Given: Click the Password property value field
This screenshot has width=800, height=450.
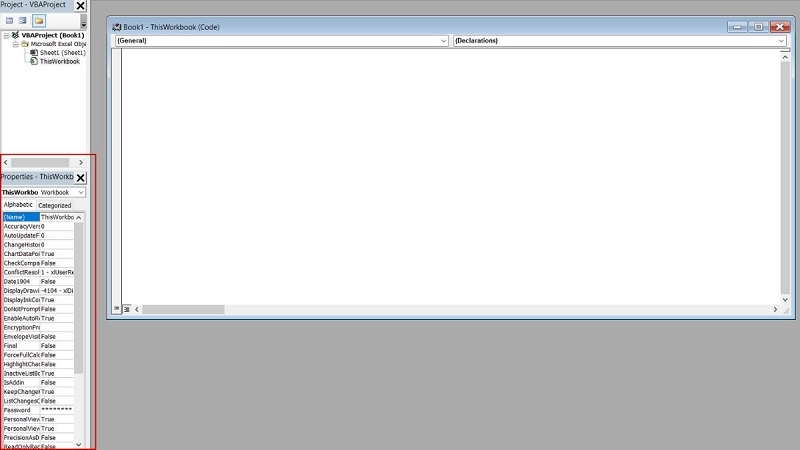Looking at the screenshot, I should [57, 410].
